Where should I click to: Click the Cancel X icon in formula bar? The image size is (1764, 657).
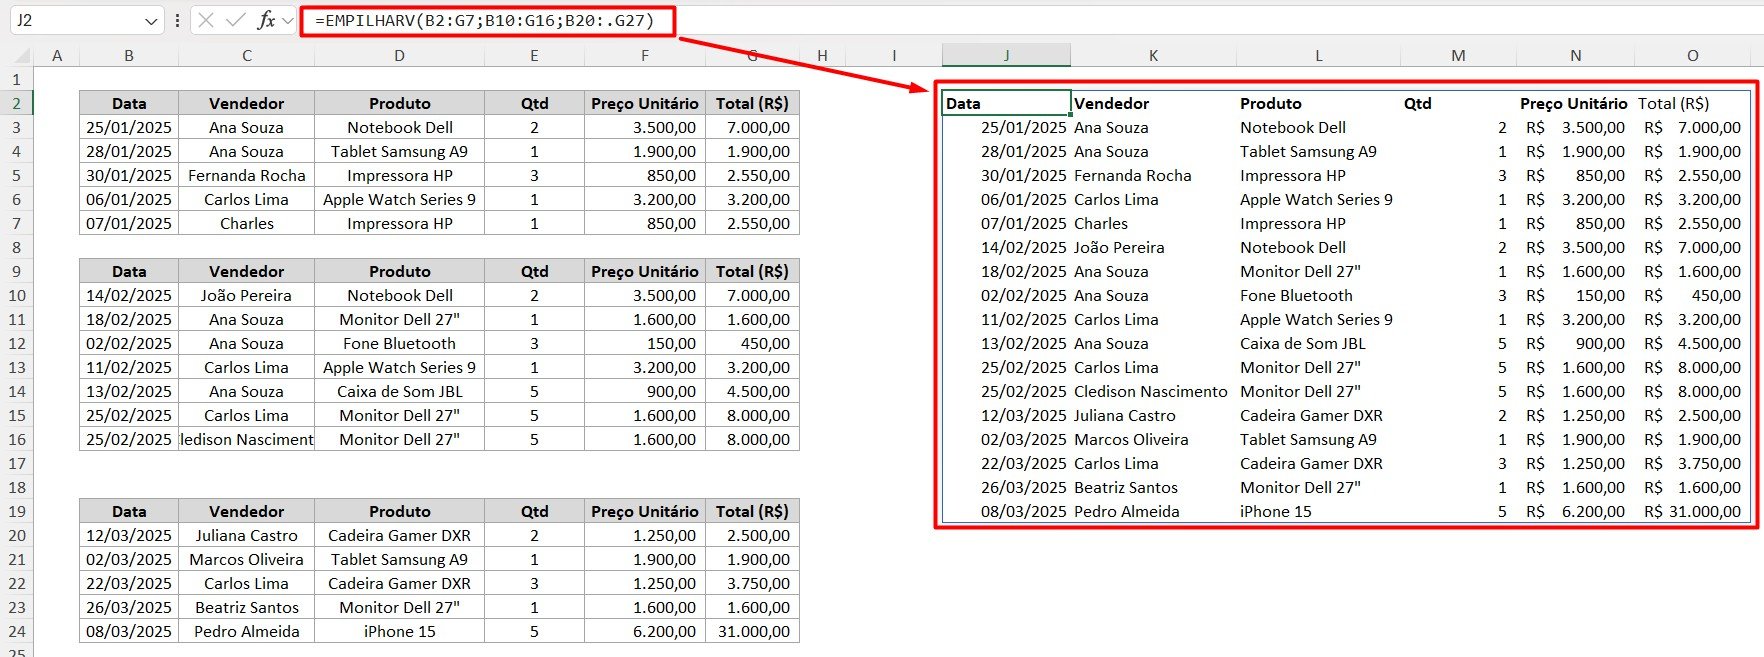coord(206,20)
